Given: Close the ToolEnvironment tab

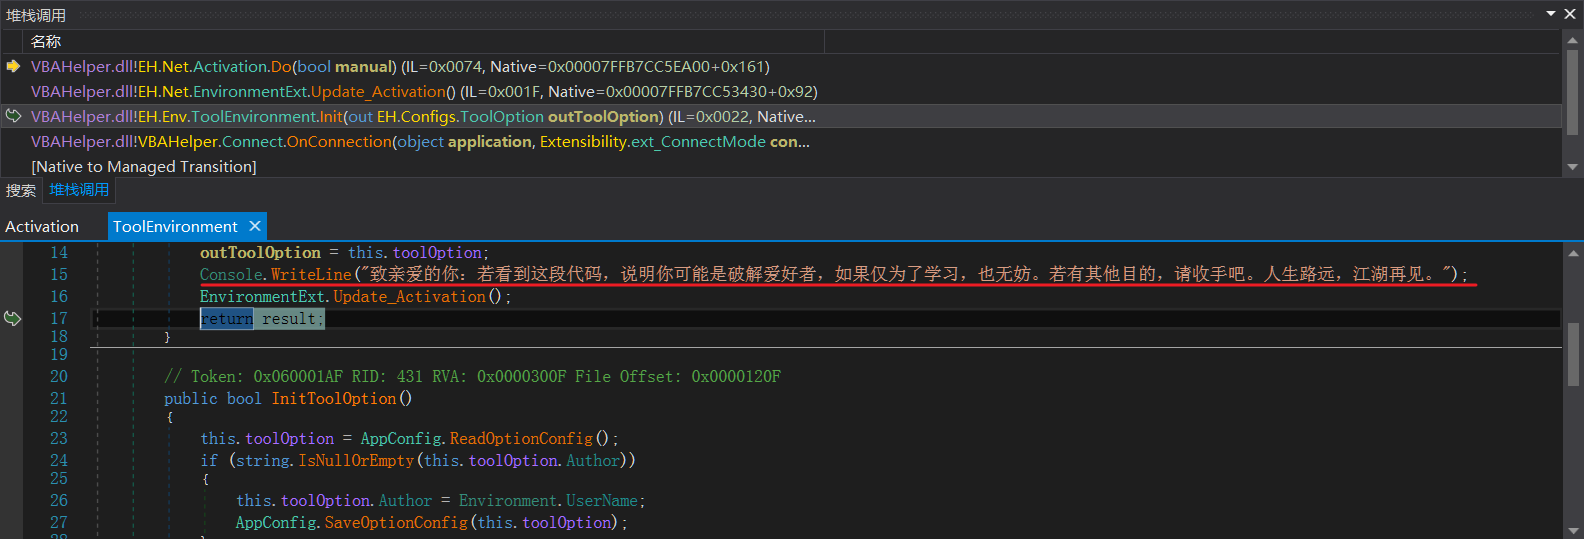Looking at the screenshot, I should pyautogui.click(x=255, y=226).
